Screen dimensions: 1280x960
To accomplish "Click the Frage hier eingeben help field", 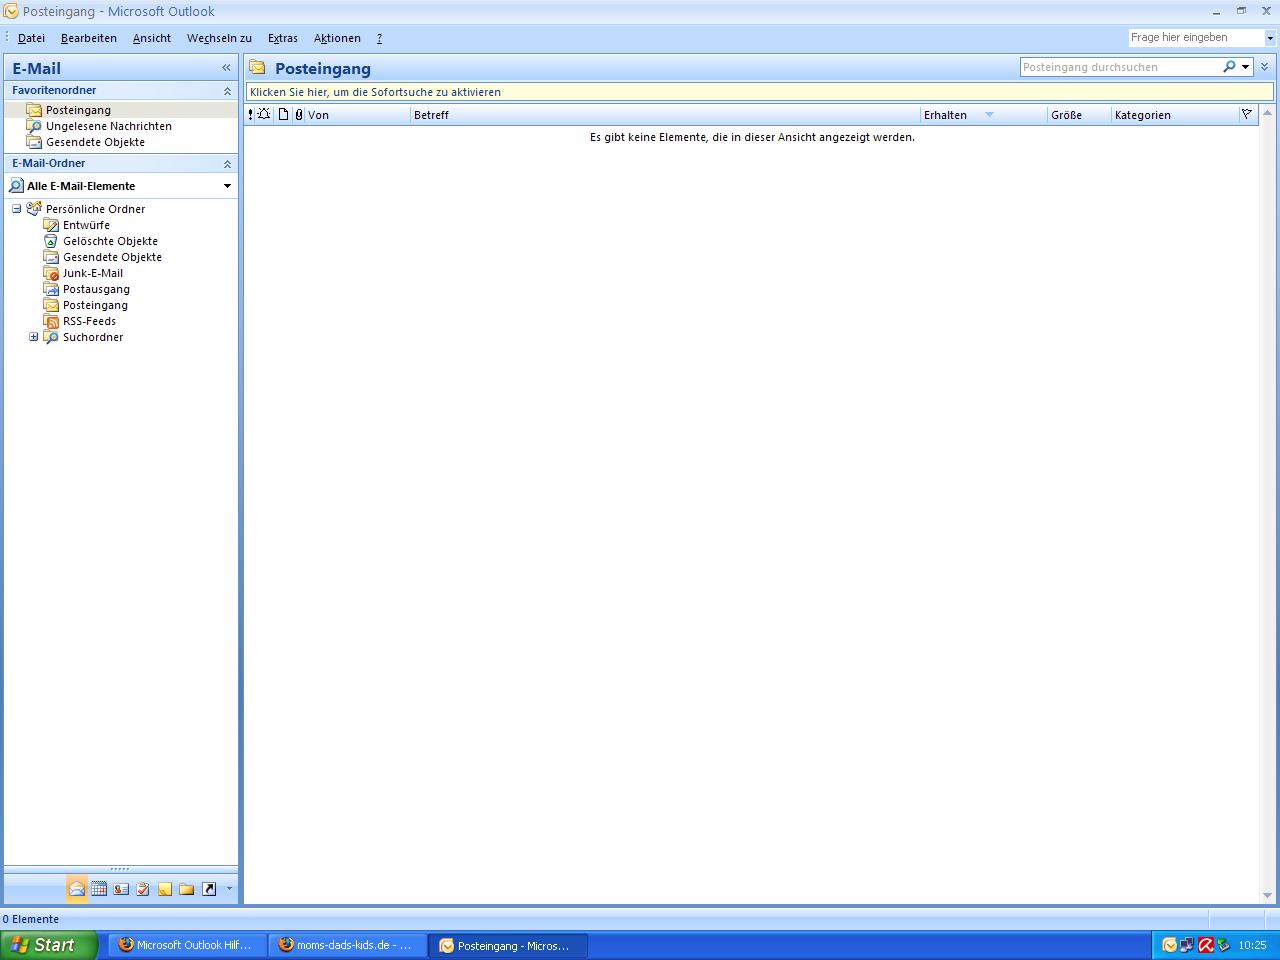I will pyautogui.click(x=1196, y=38).
